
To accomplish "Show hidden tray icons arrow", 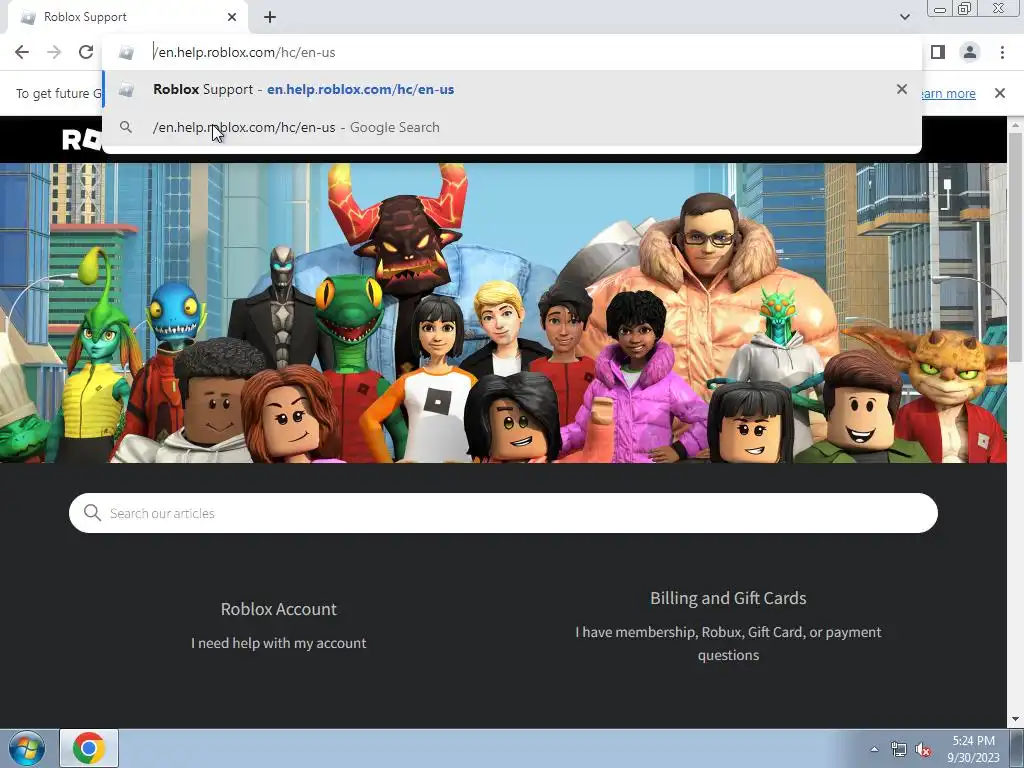I will coord(874,749).
